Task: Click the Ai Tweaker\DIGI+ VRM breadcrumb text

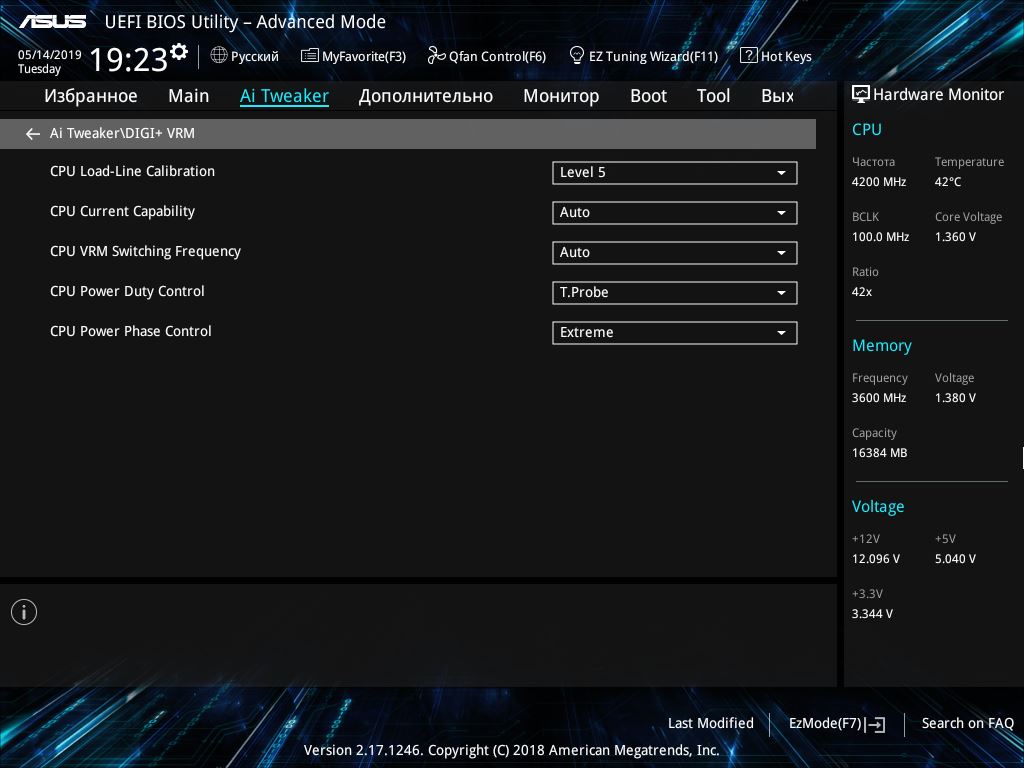Action: pos(122,133)
